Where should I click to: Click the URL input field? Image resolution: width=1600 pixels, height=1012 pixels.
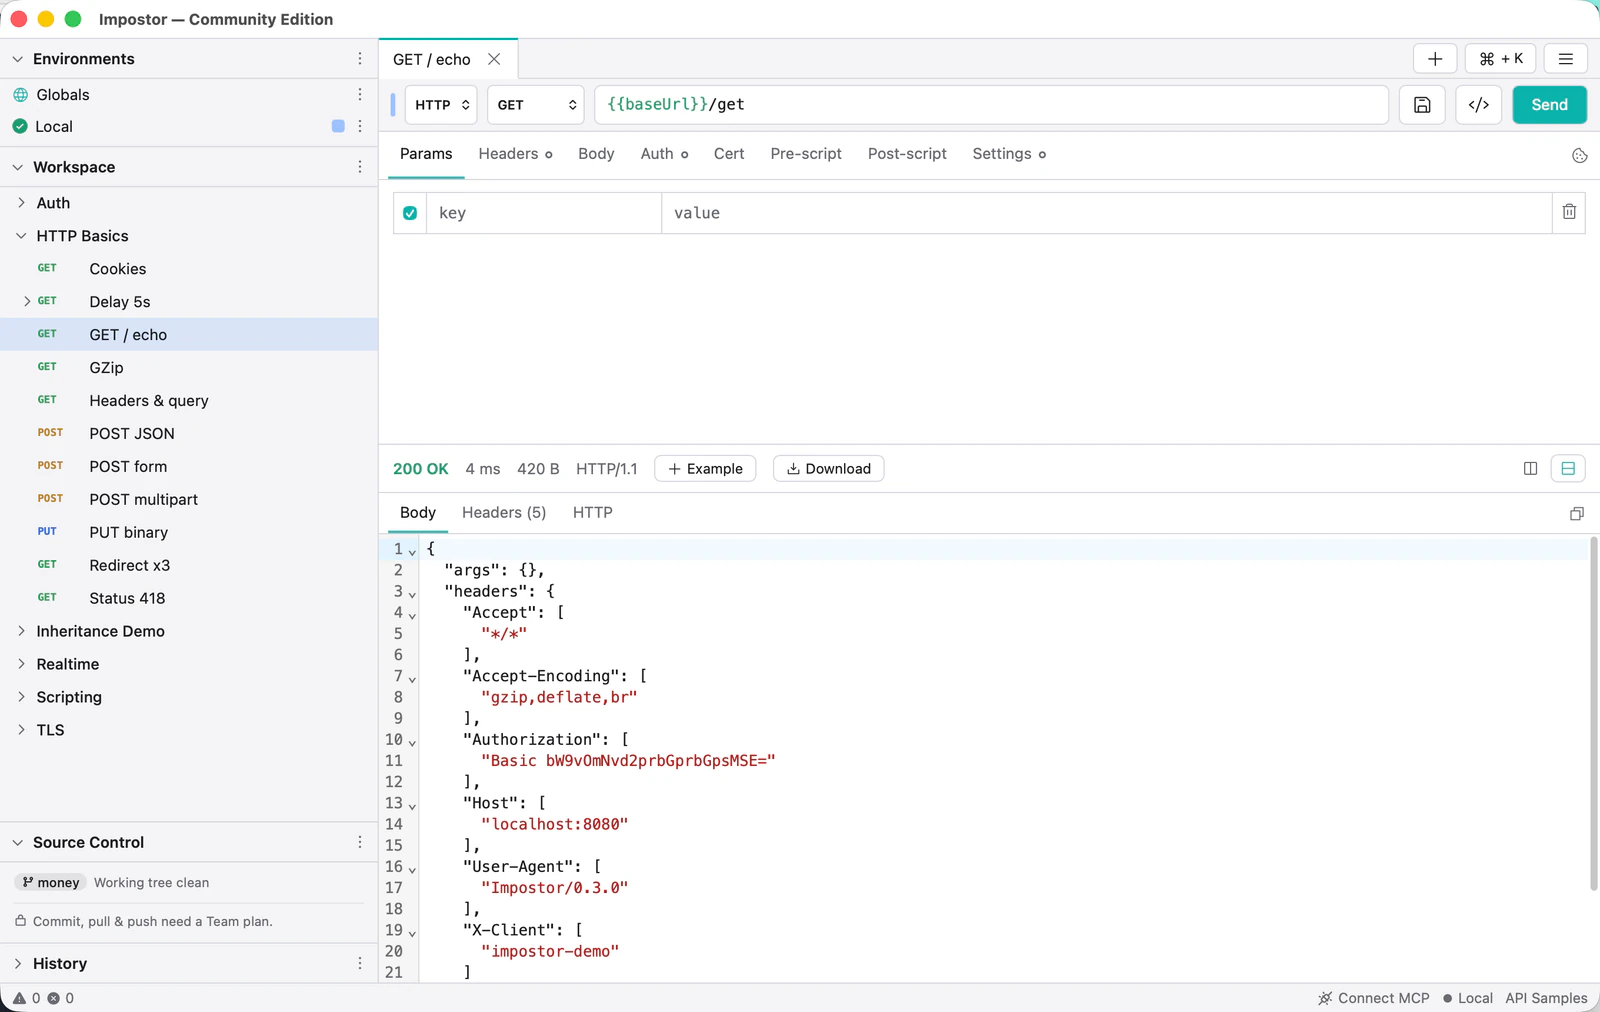tap(991, 105)
